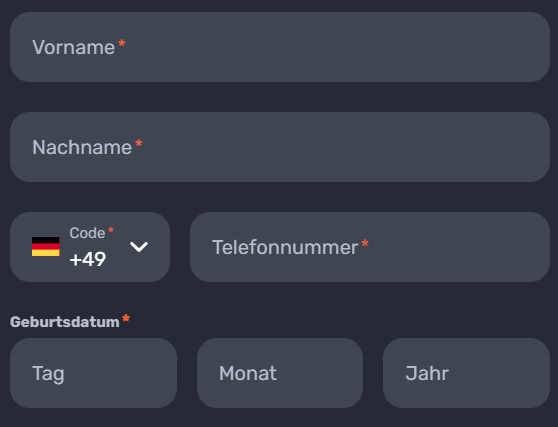
Task: Click the Nachname placeholder text
Action: (x=82, y=147)
